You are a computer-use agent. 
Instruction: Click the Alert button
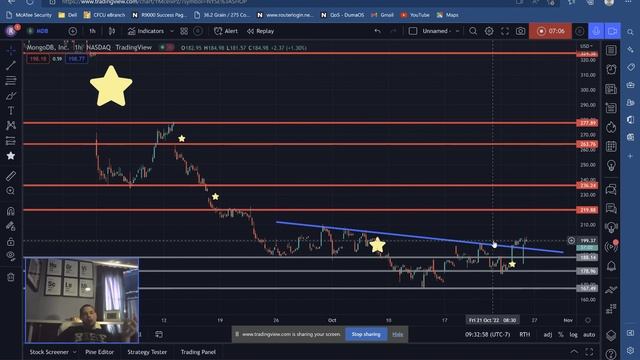click(x=226, y=31)
